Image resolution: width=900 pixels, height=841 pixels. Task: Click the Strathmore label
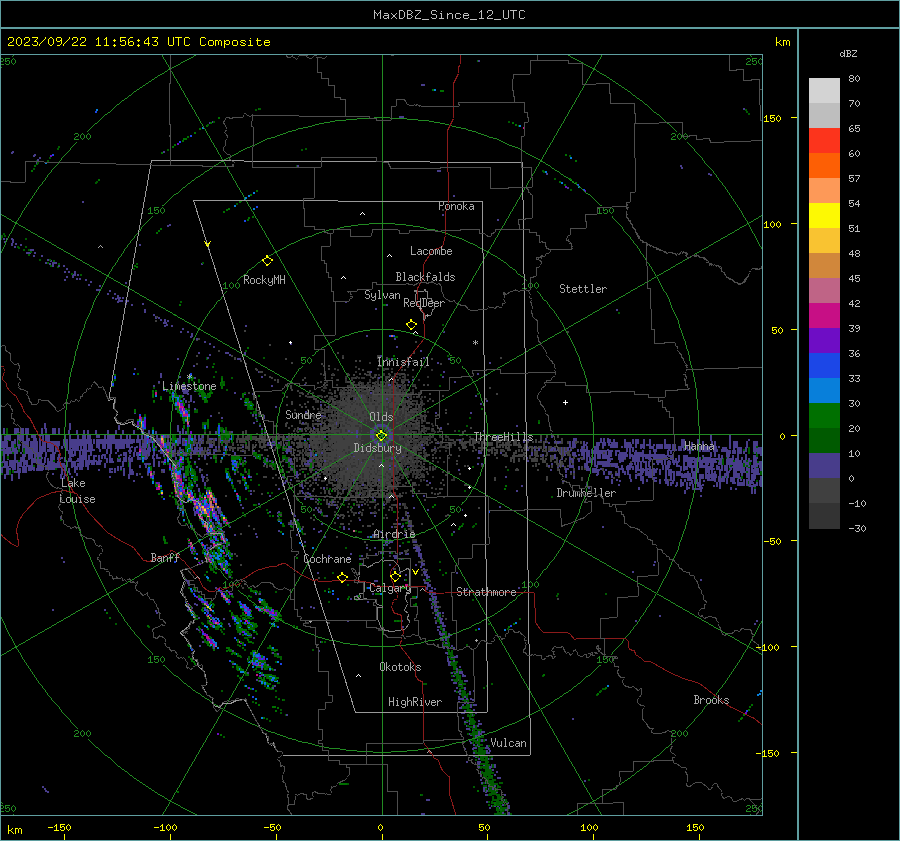coord(486,592)
